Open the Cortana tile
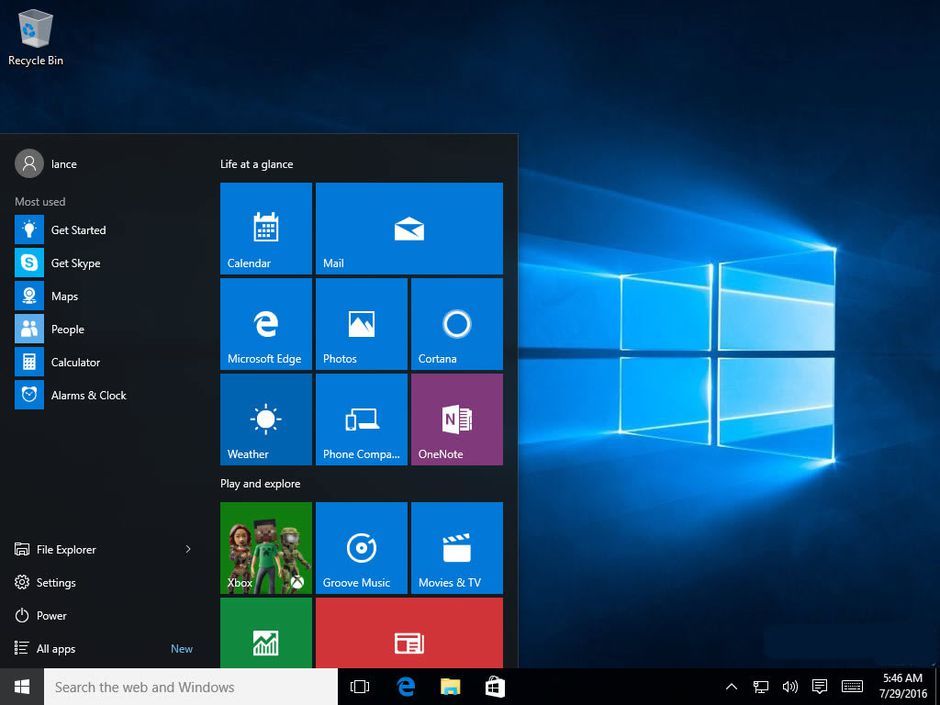The width and height of the screenshot is (940, 705). click(456, 323)
